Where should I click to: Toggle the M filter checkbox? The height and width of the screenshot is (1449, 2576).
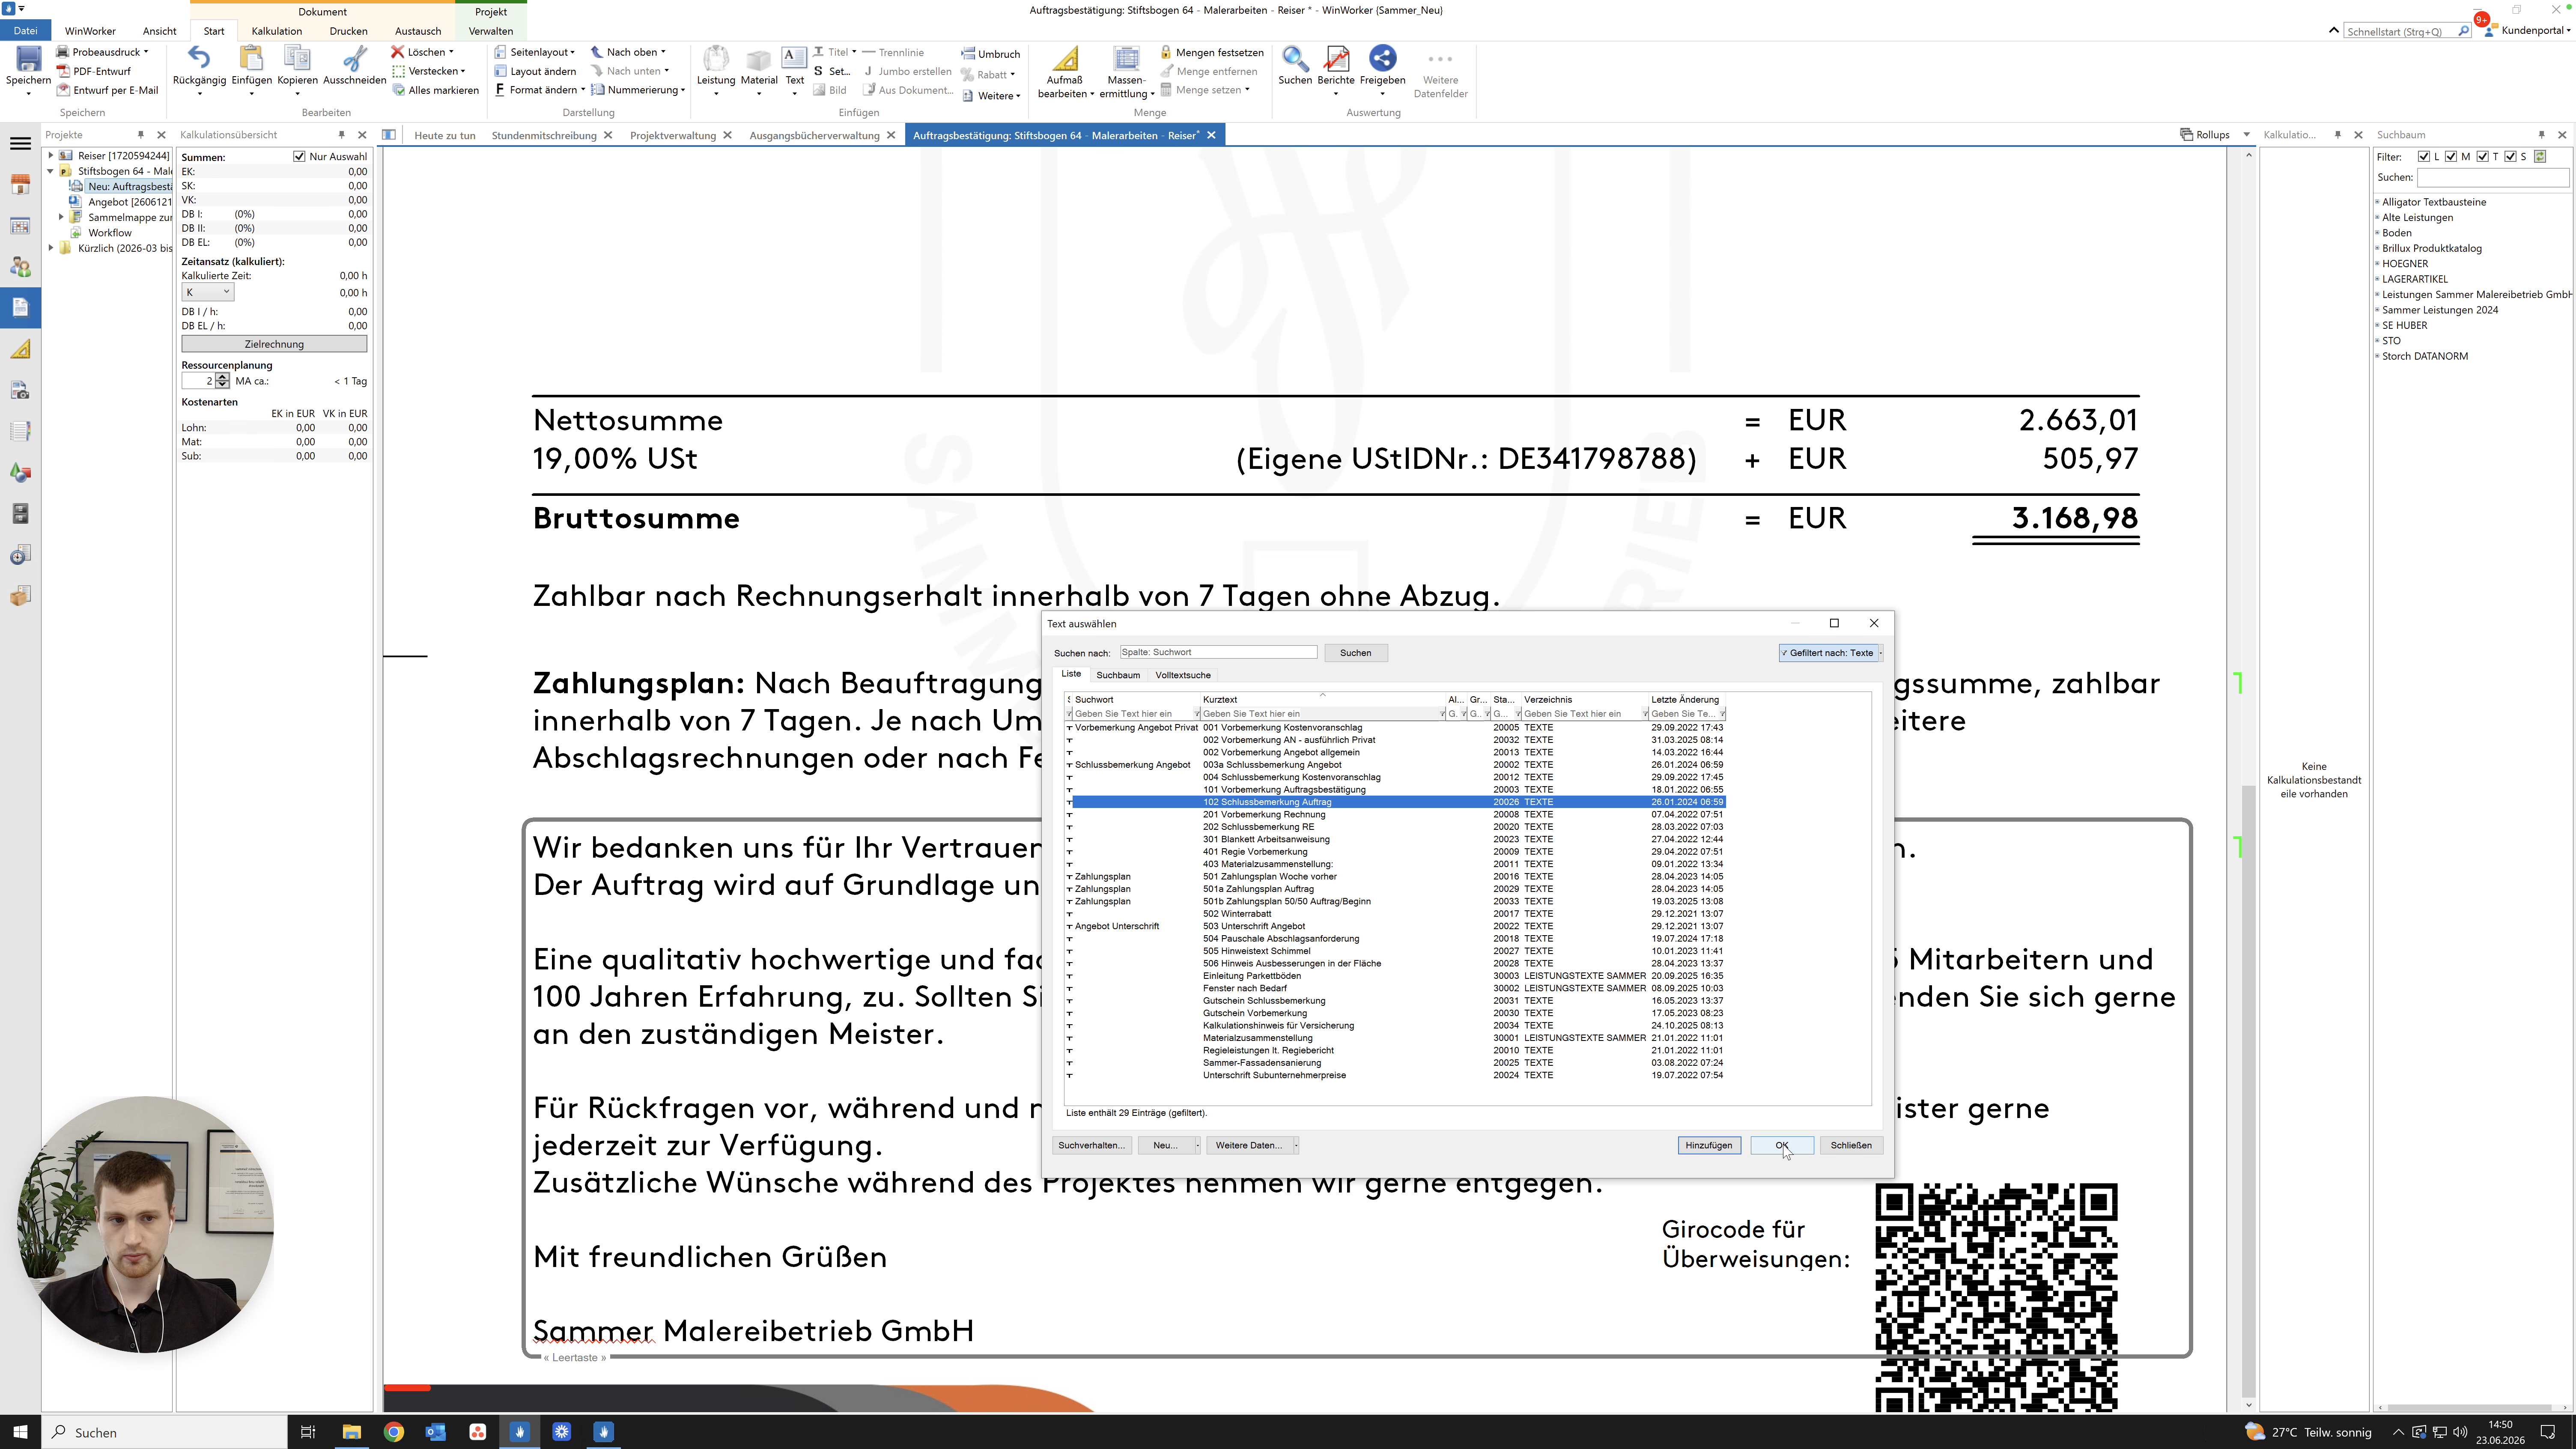click(x=2451, y=156)
